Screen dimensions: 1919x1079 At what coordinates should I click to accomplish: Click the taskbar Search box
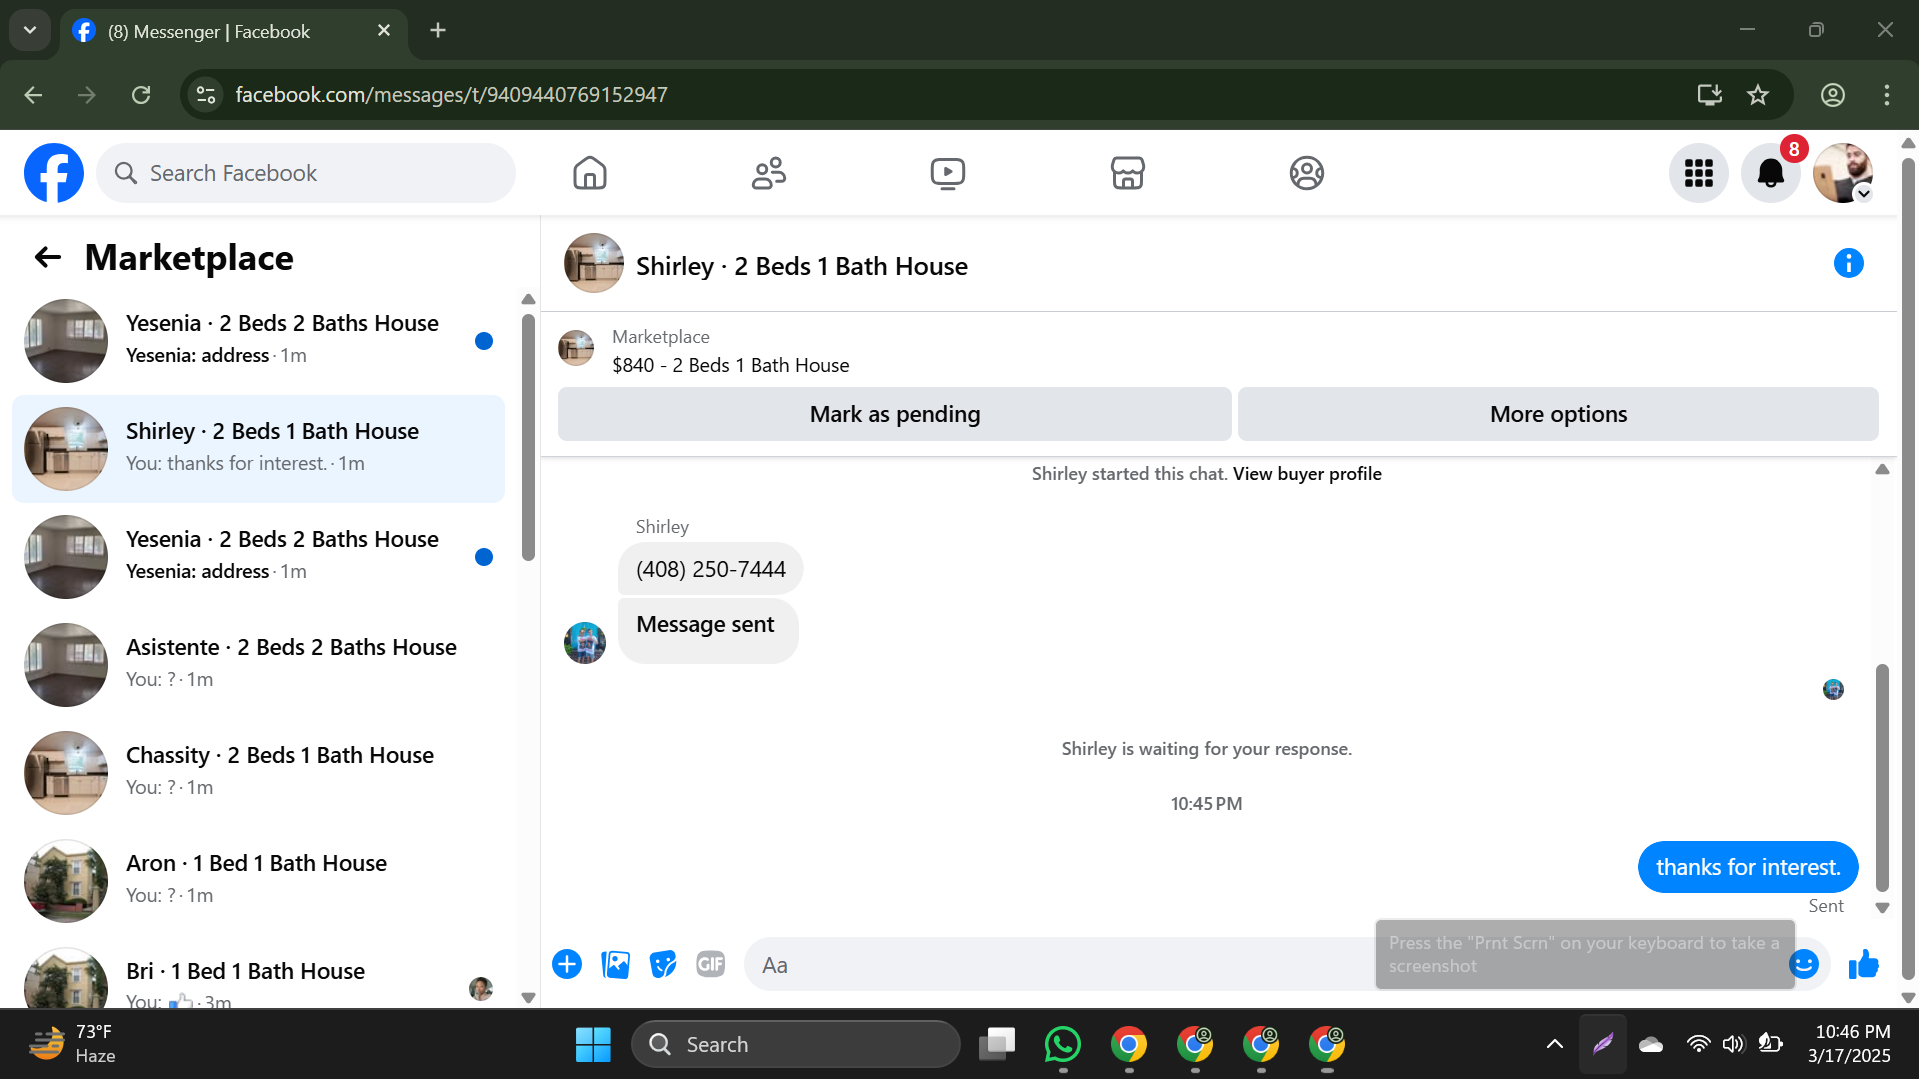point(796,1044)
